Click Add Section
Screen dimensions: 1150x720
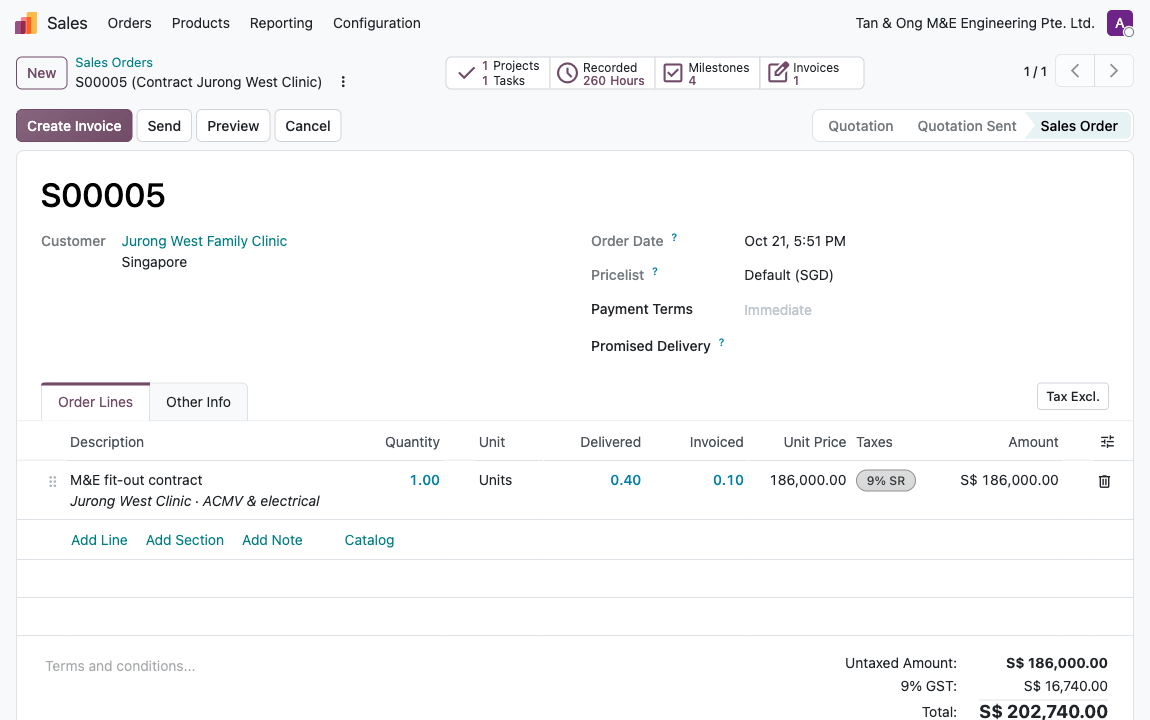(185, 540)
